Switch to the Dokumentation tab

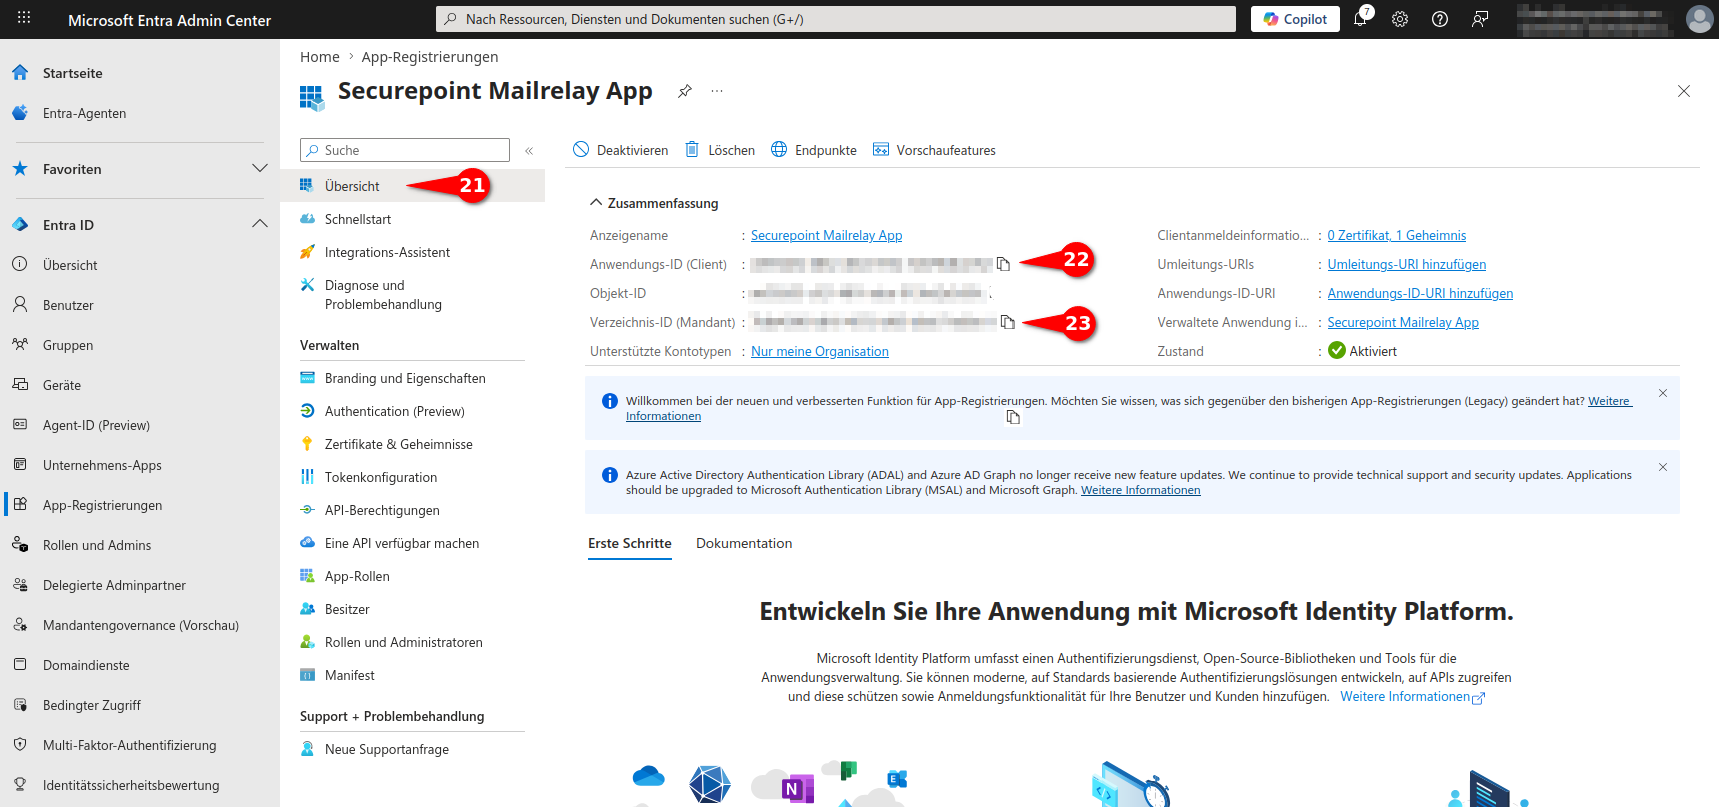(x=744, y=543)
